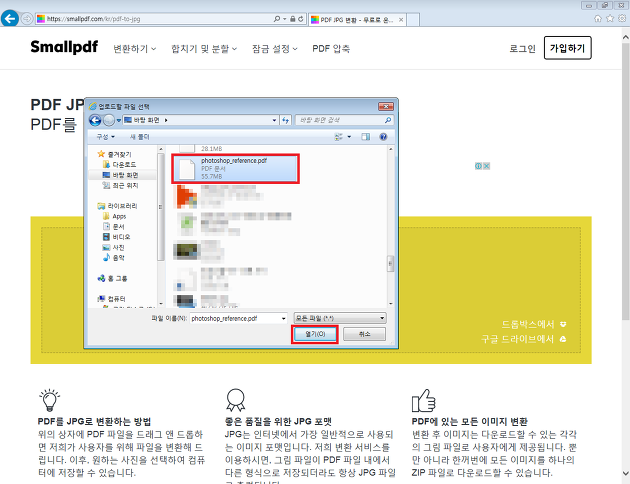This screenshot has width=630, height=484.
Task: Click the browser's blue back arrow
Action: (x=10, y=18)
